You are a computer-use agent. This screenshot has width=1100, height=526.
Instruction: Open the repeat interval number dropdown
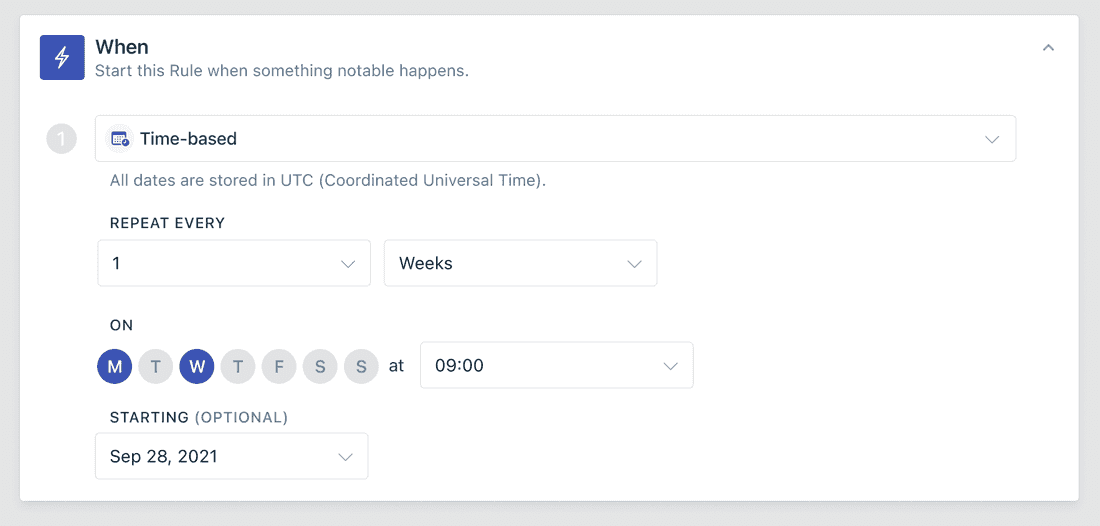coord(234,264)
